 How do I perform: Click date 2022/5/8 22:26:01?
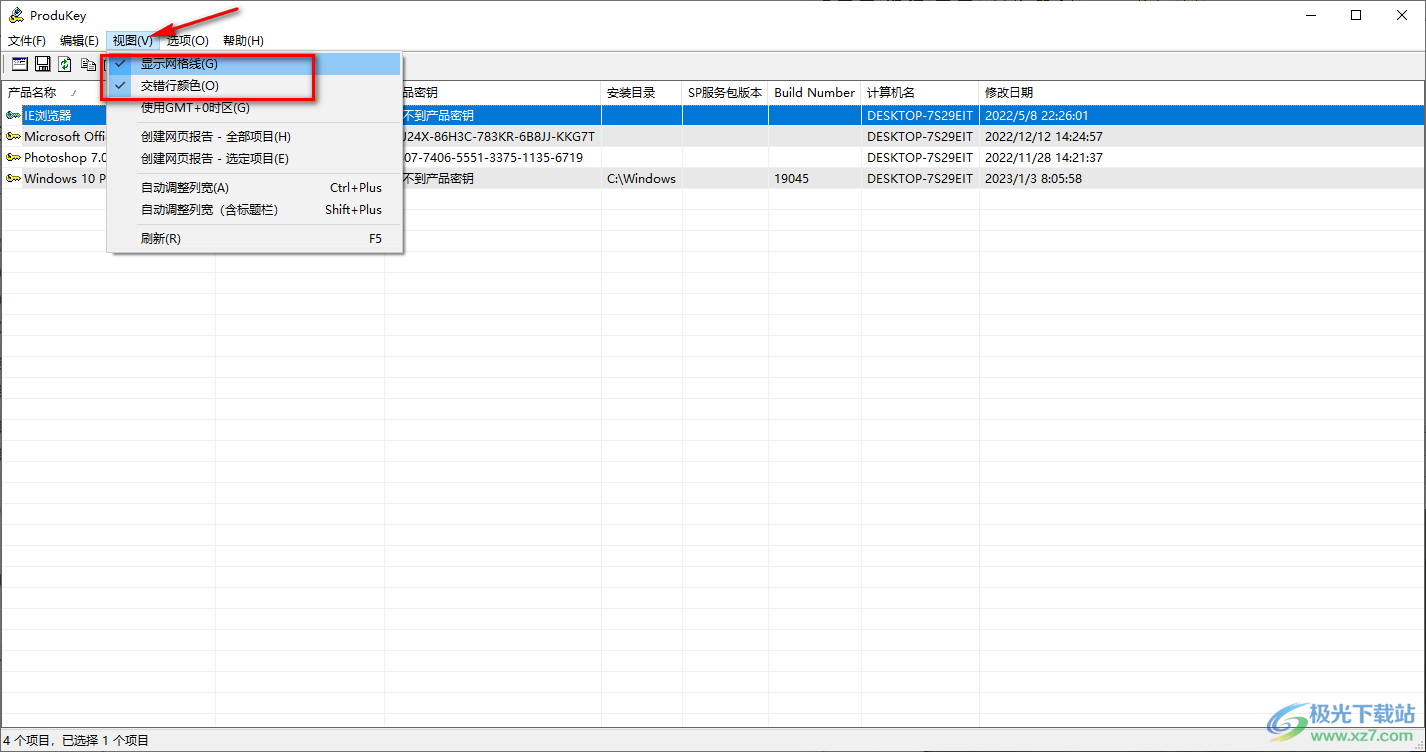point(1037,115)
